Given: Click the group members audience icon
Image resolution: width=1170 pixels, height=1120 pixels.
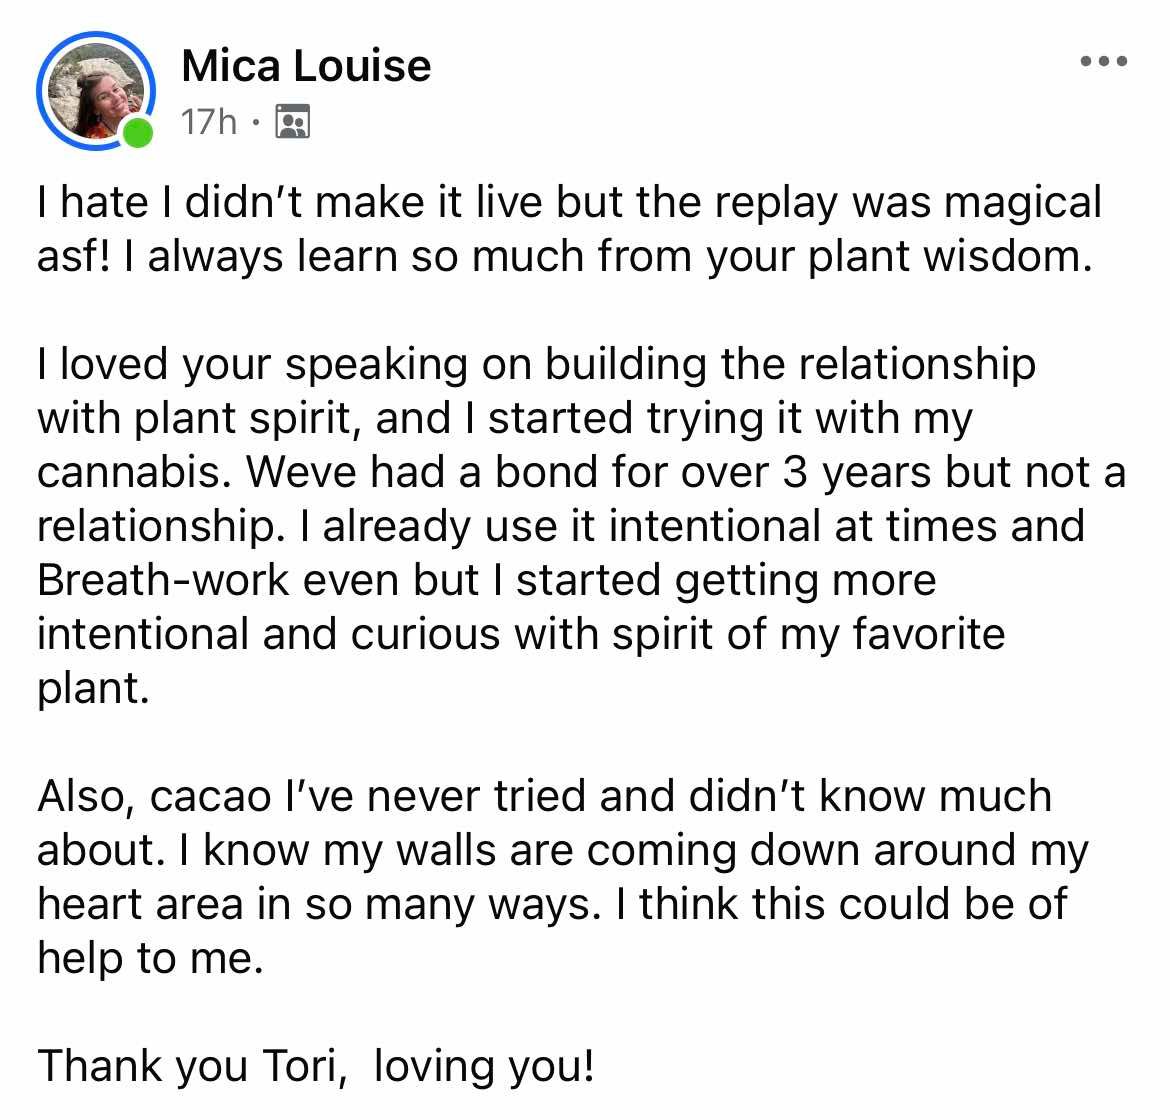Looking at the screenshot, I should 292,122.
